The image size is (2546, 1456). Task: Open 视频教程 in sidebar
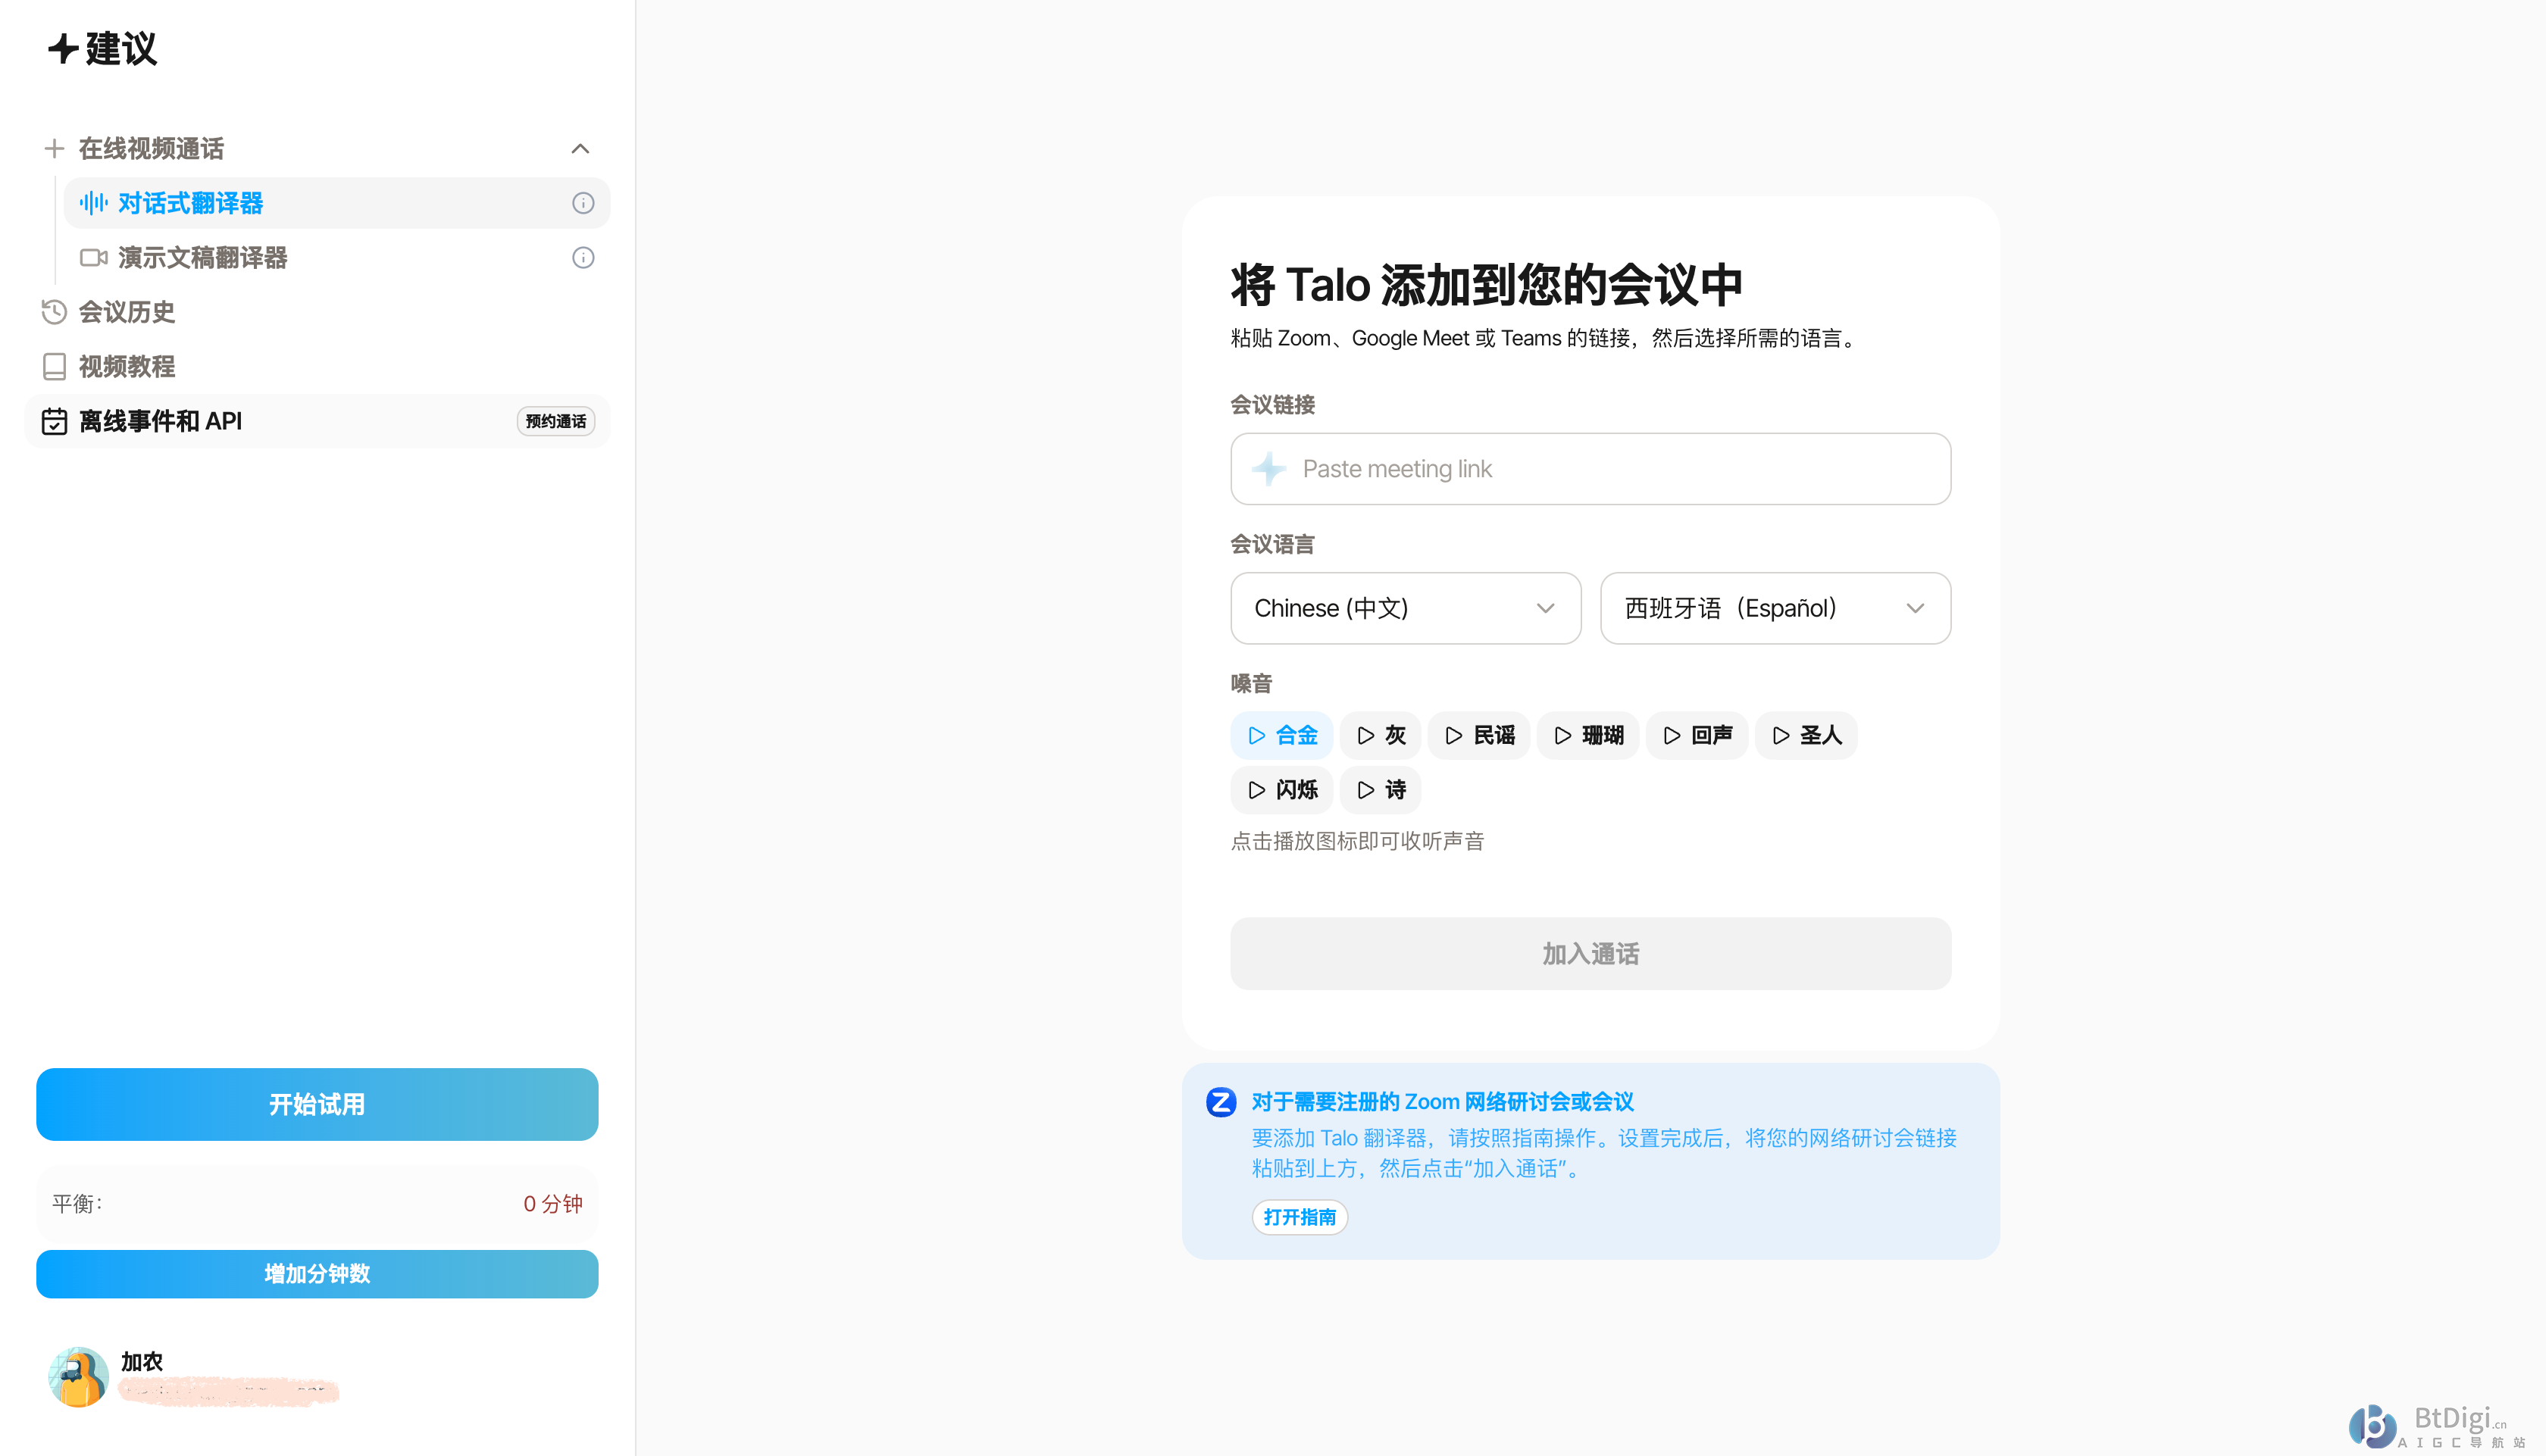(126, 367)
